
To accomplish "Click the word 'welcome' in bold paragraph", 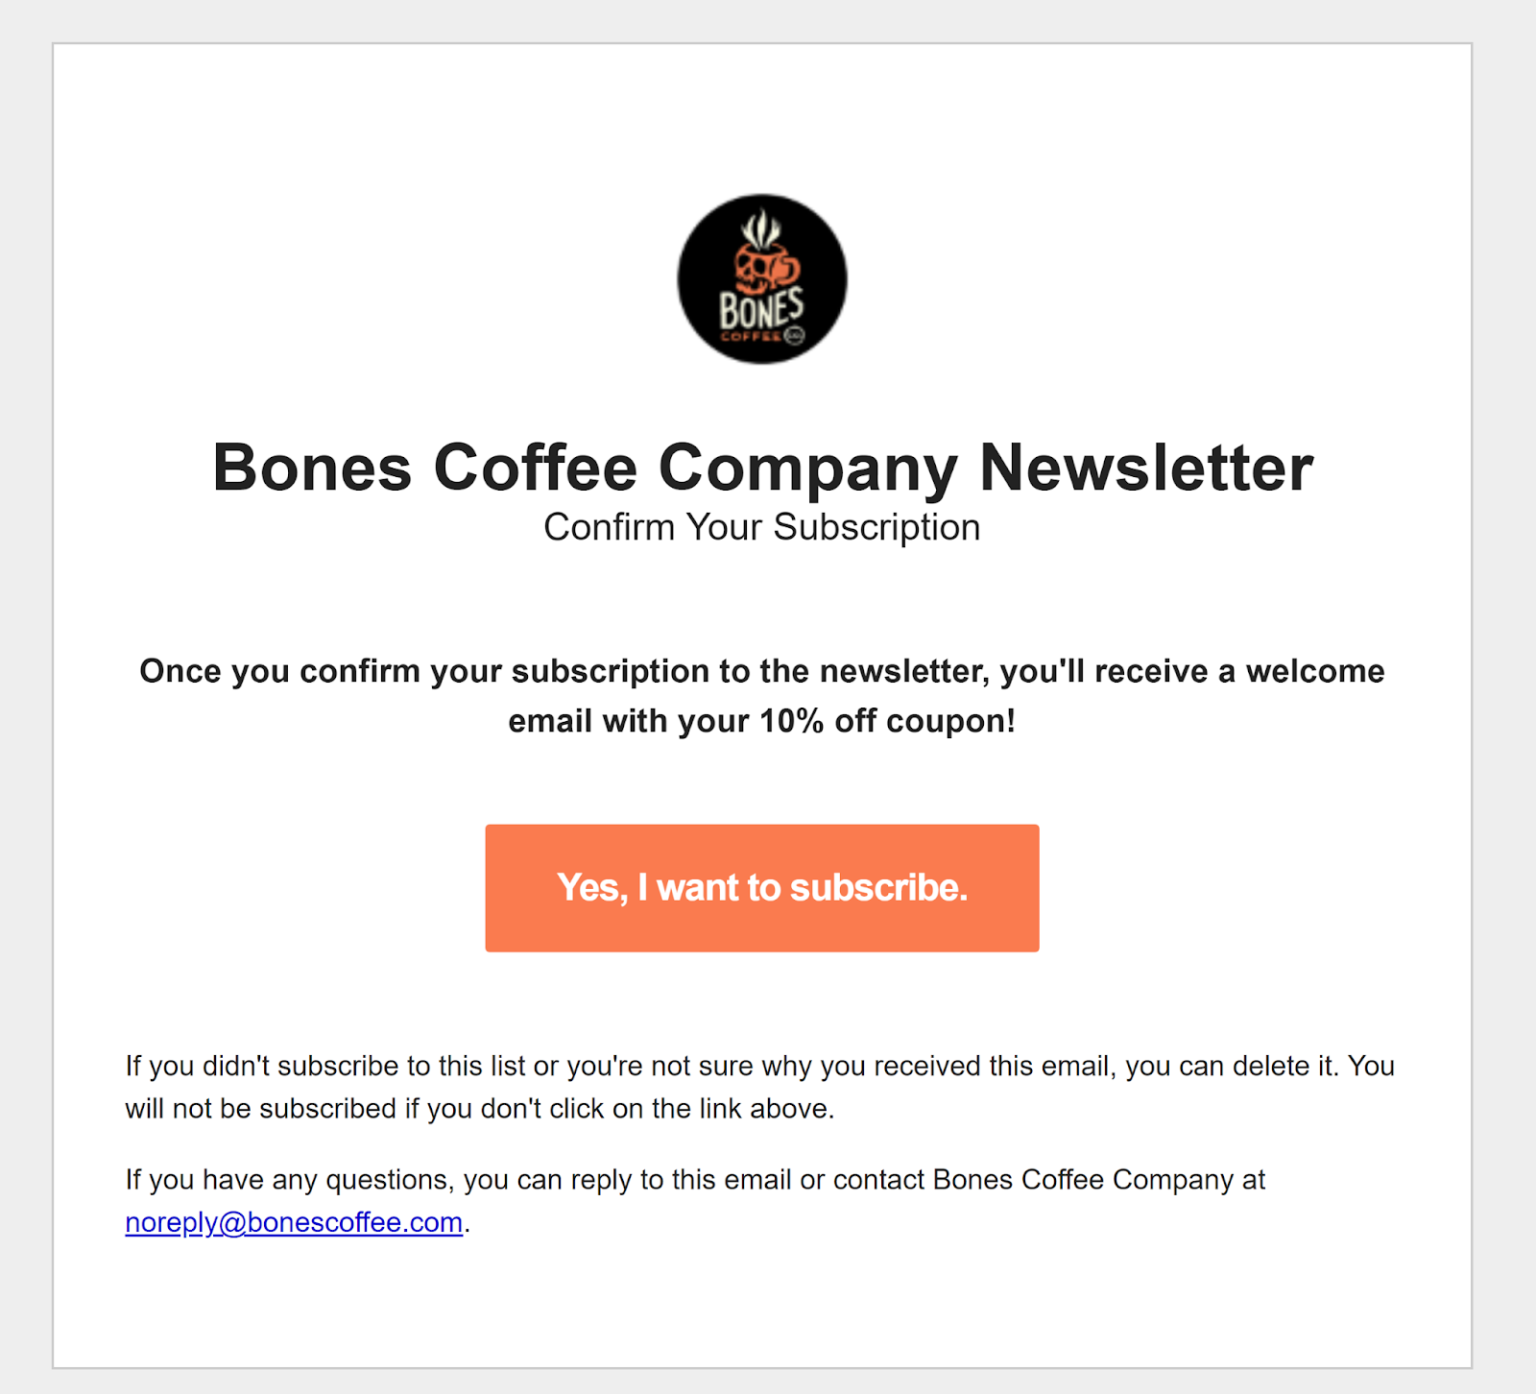I will [1315, 671].
